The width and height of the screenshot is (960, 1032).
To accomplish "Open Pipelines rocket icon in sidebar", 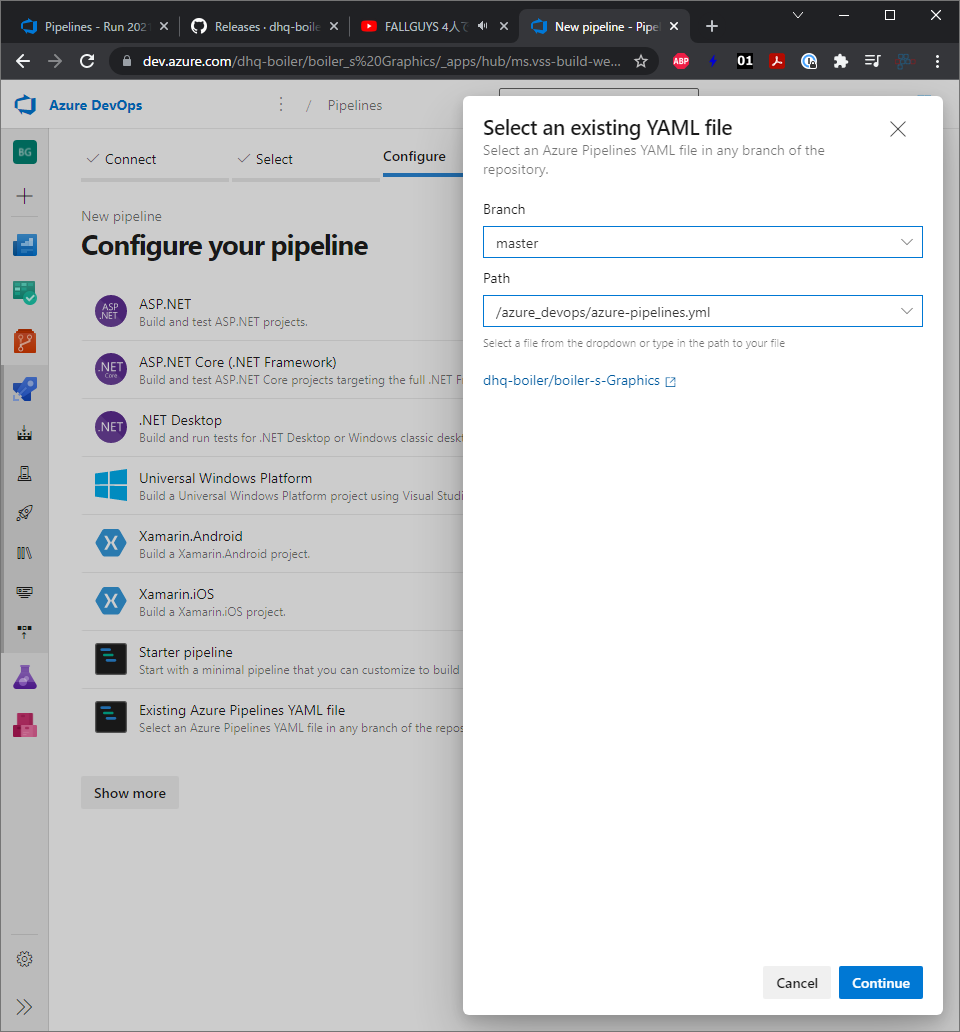I will tap(25, 389).
